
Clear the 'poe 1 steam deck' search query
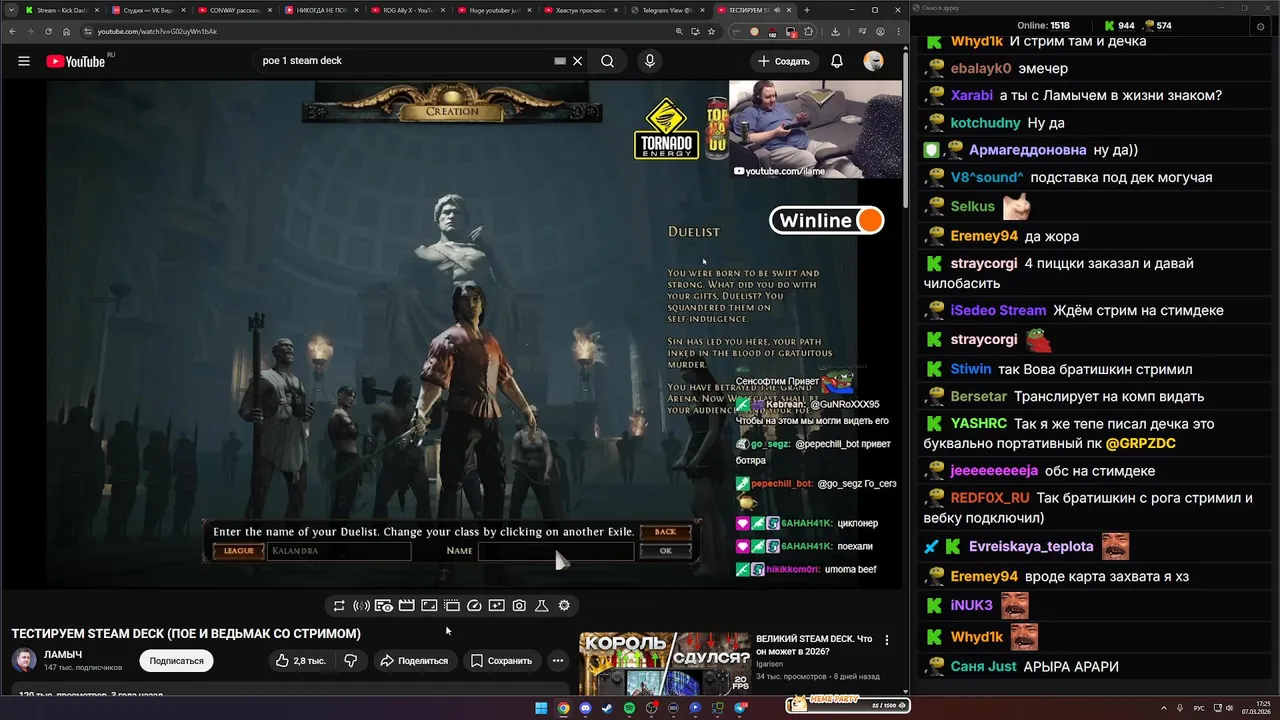pyautogui.click(x=577, y=61)
